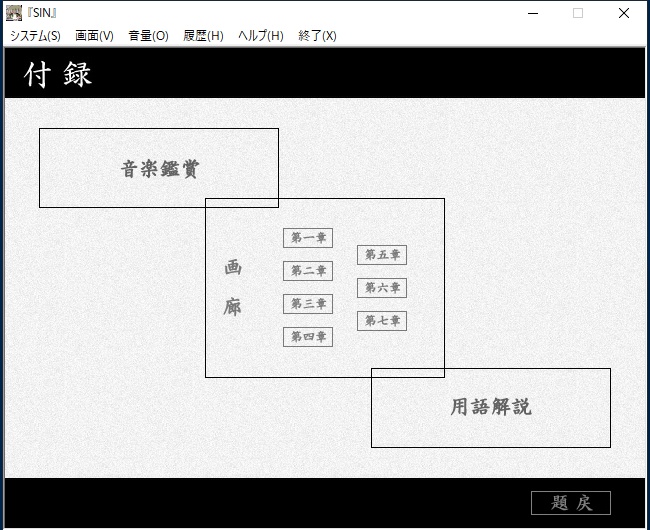Select 第五章 gallery chapter
This screenshot has height=530, width=650.
[382, 255]
